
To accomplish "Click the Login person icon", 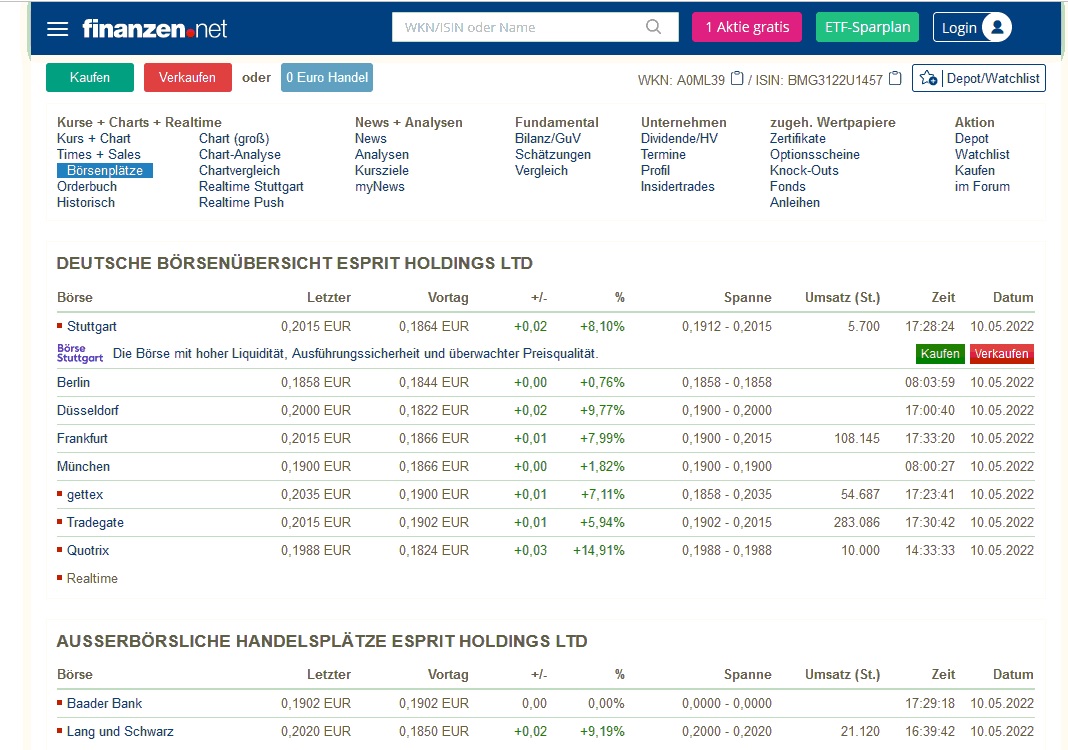I will point(995,27).
